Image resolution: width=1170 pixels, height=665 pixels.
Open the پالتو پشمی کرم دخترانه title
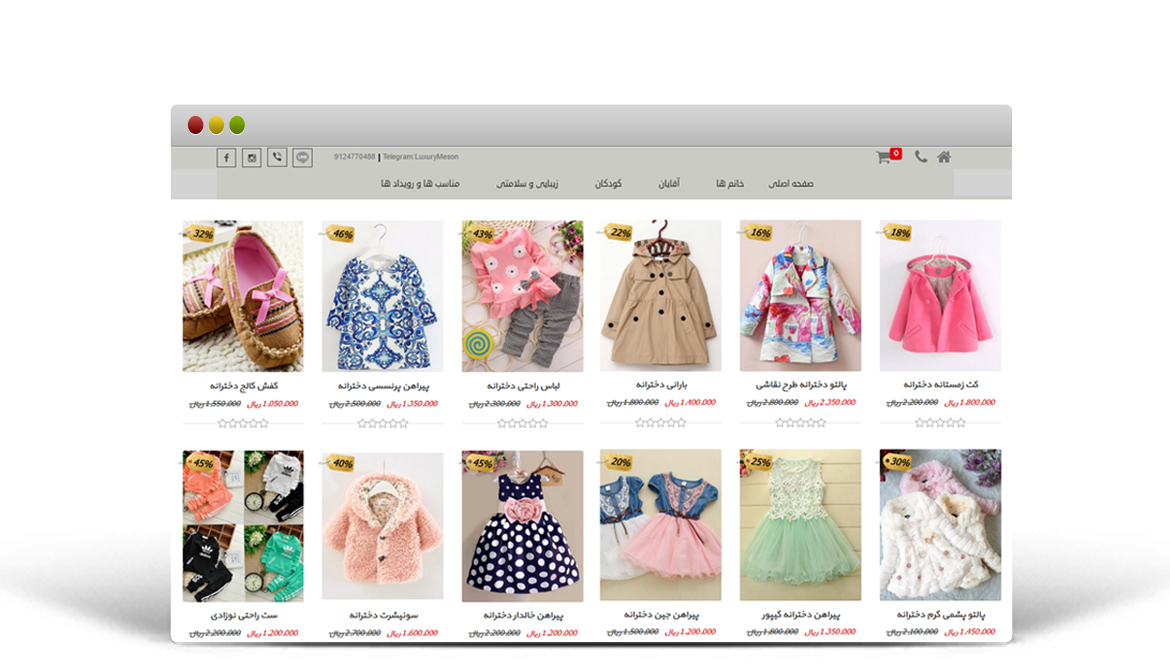coord(940,615)
